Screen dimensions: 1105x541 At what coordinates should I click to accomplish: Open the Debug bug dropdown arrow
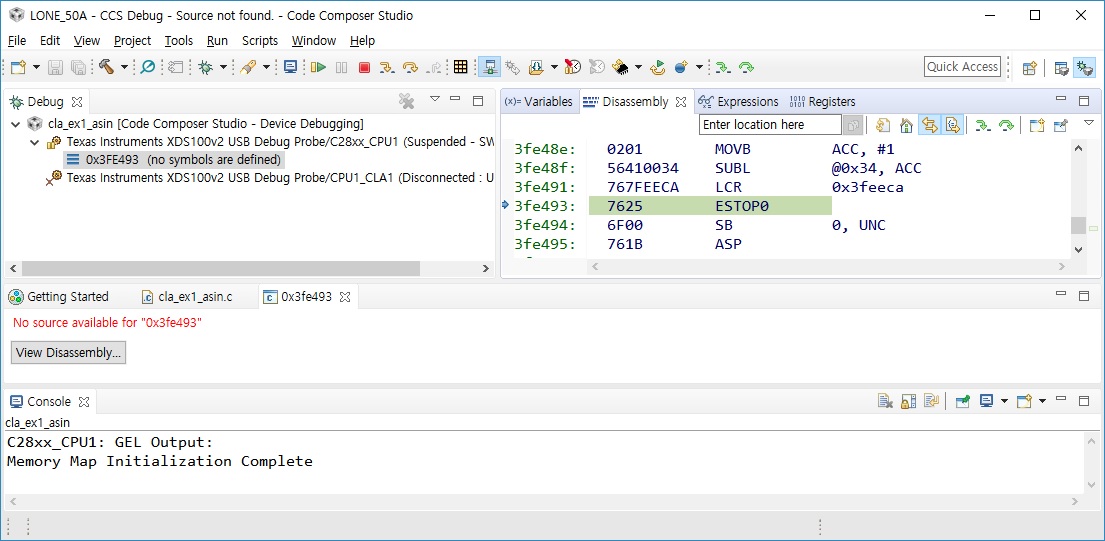pos(223,67)
